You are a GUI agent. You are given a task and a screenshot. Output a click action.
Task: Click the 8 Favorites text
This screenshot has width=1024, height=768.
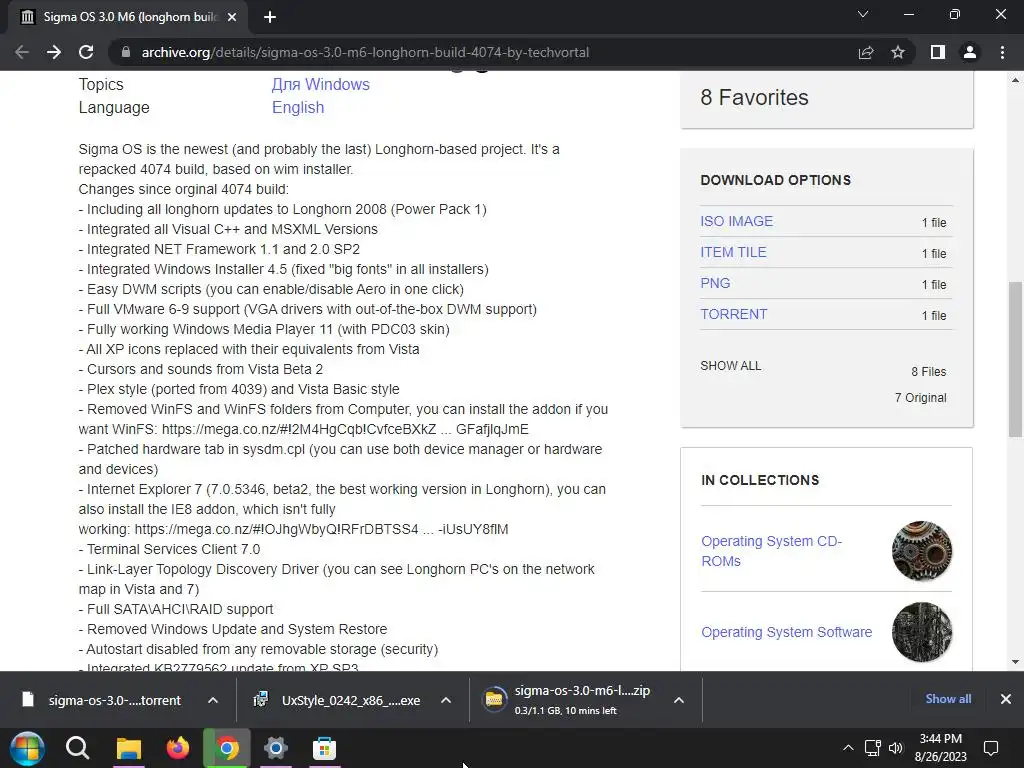754,97
